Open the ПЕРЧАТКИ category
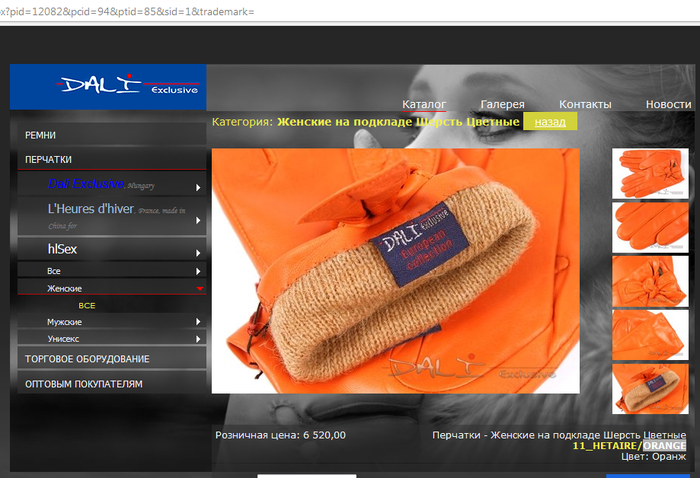The width and height of the screenshot is (700, 478). [x=48, y=159]
